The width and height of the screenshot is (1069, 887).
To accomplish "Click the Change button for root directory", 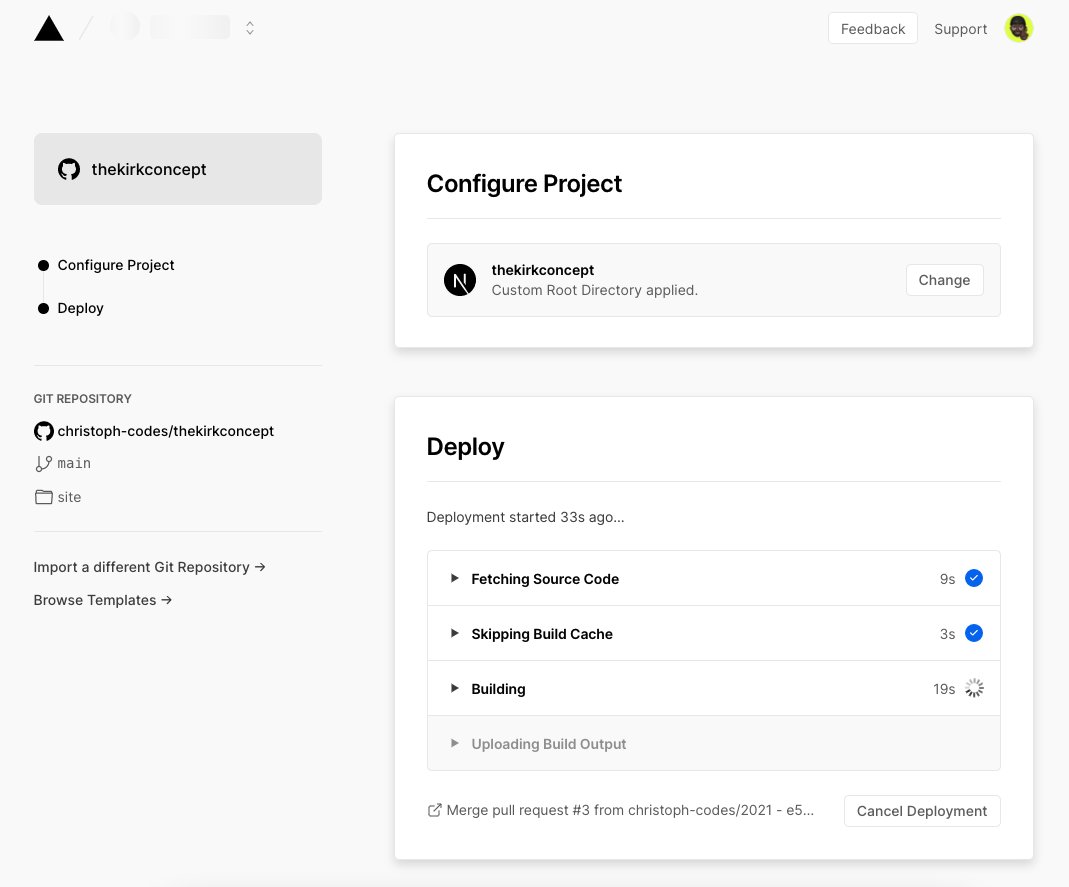I will pos(944,280).
